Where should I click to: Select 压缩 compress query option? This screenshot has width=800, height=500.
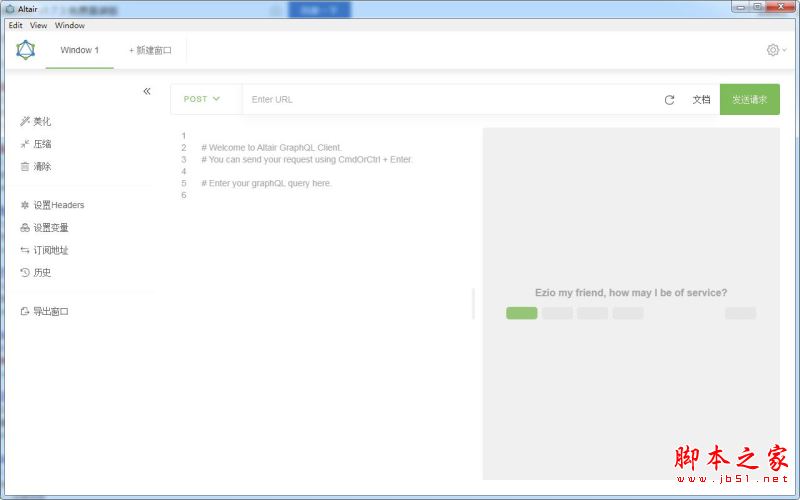36,144
